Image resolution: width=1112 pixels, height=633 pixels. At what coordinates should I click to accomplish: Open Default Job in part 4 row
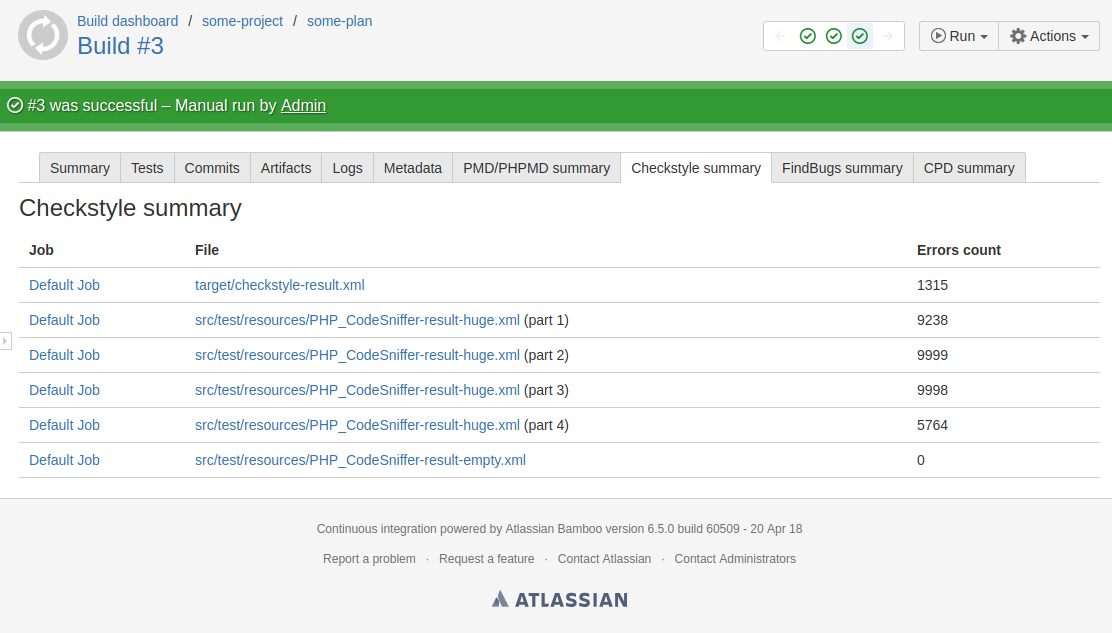tap(65, 425)
